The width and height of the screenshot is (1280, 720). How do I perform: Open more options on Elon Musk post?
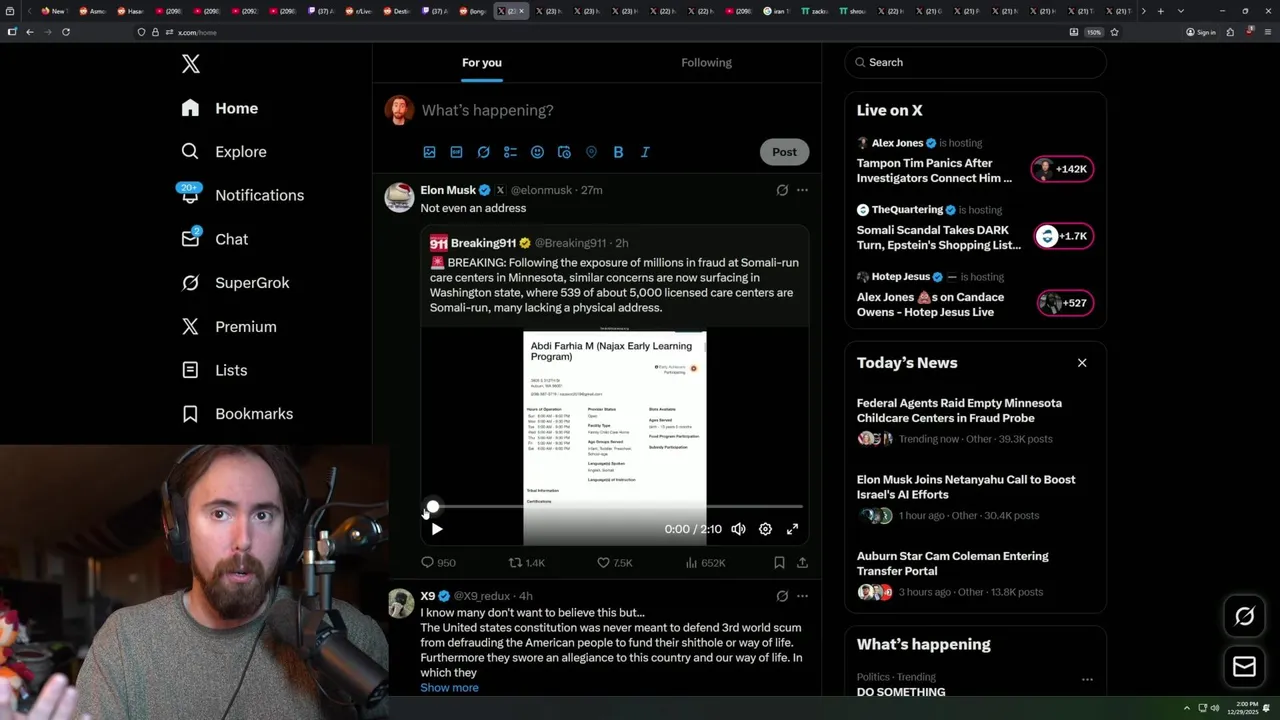[802, 190]
